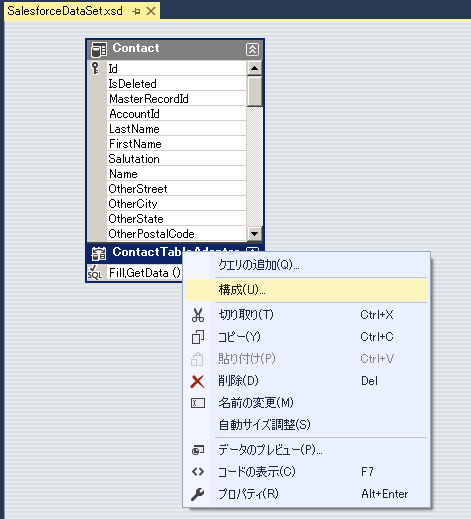Screen dimensions: 471x519
Task: Click the wrench properties icon
Action: click(x=197, y=494)
